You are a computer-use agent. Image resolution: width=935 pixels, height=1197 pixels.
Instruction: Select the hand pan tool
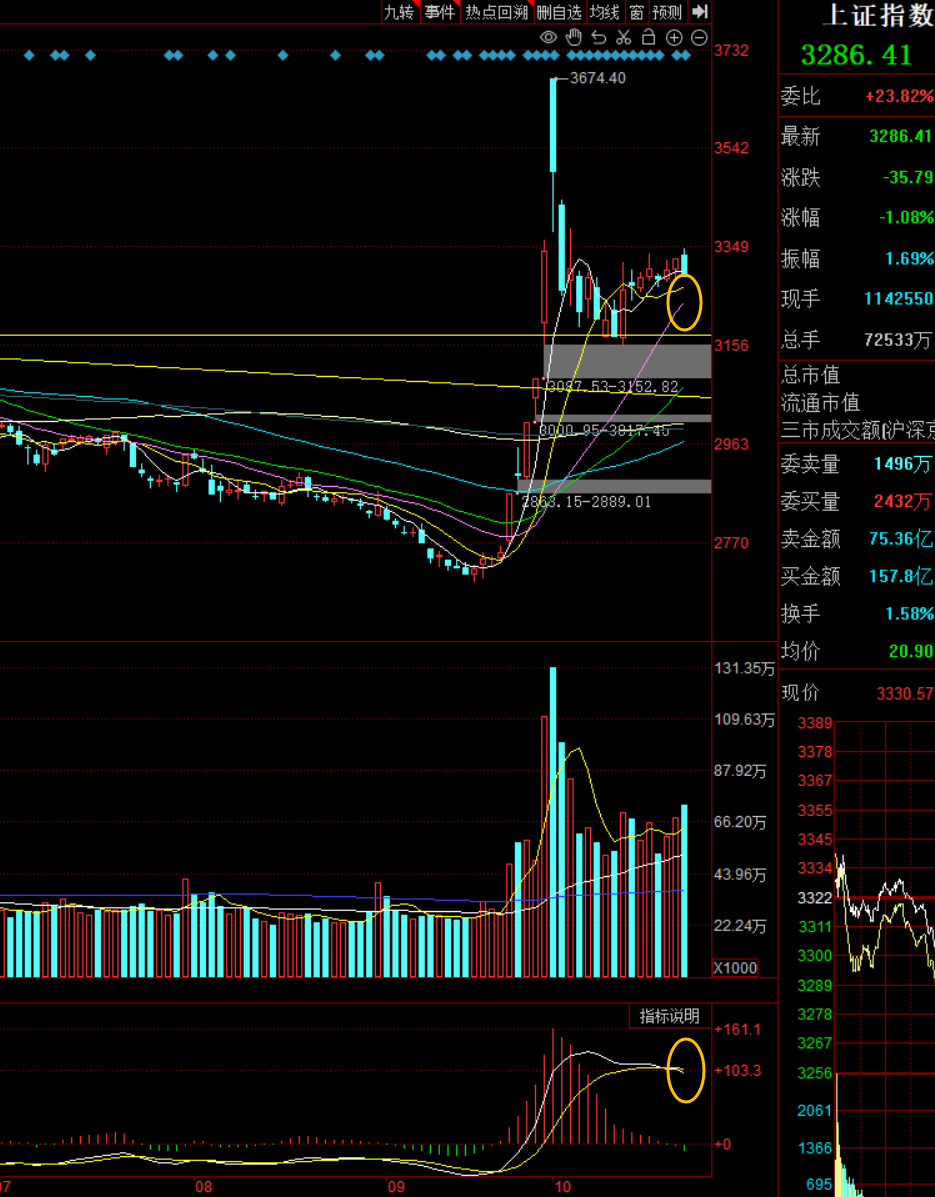tap(574, 38)
